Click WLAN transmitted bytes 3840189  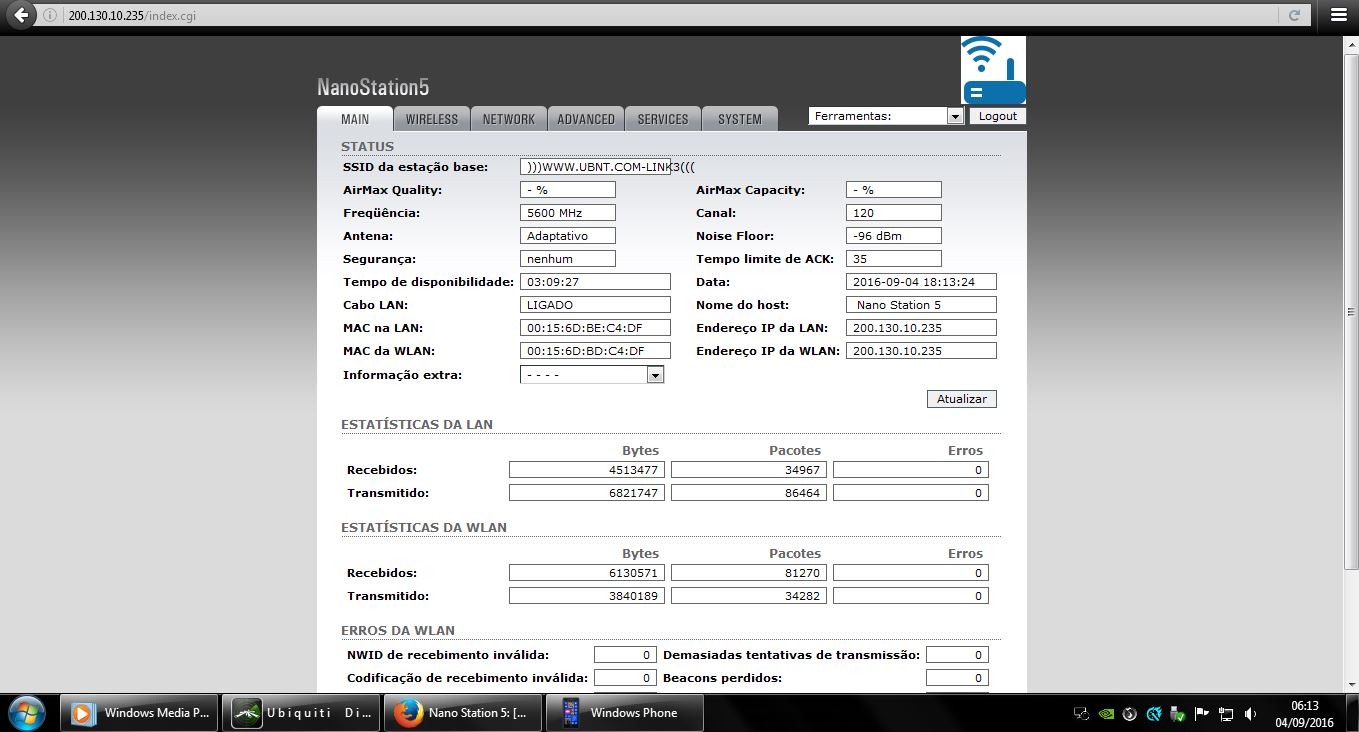(x=587, y=596)
